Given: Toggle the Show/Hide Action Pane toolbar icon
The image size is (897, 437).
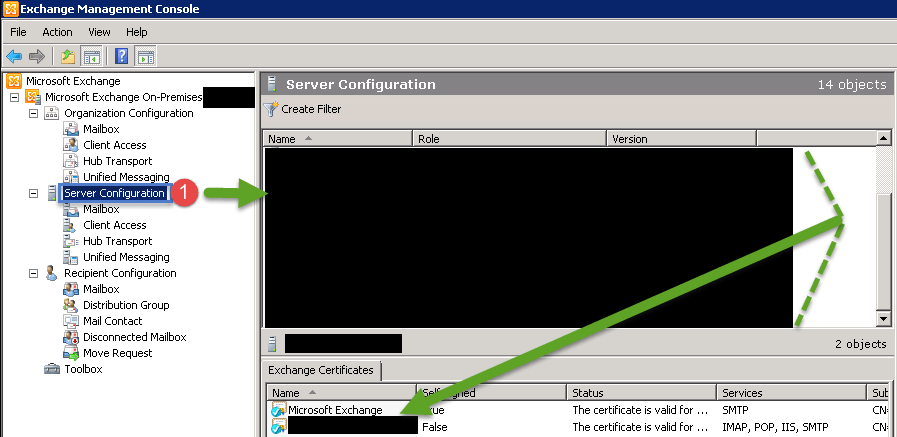Looking at the screenshot, I should (x=145, y=56).
